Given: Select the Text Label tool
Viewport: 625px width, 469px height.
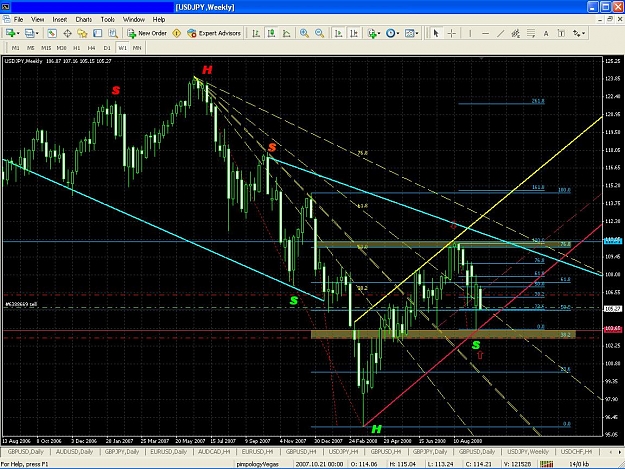Looking at the screenshot, I should tap(561, 33).
